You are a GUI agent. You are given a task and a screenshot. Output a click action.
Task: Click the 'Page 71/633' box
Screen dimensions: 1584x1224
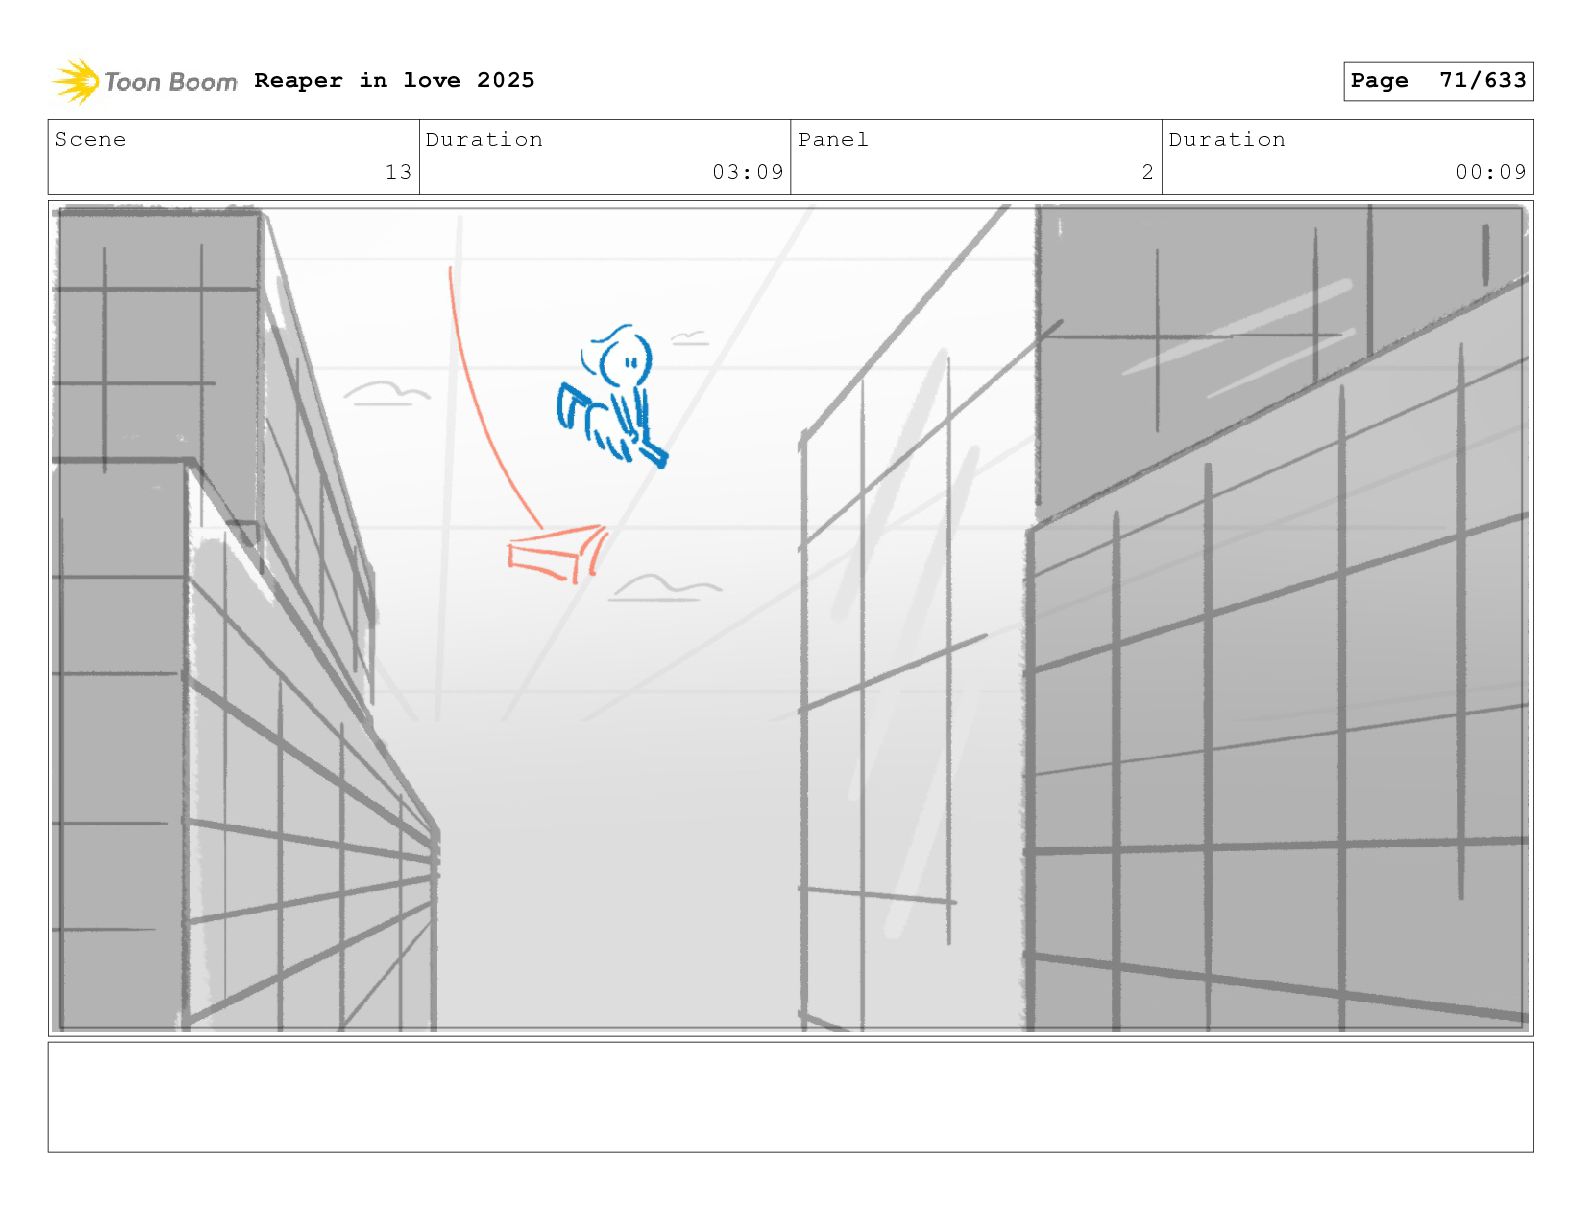point(1438,81)
